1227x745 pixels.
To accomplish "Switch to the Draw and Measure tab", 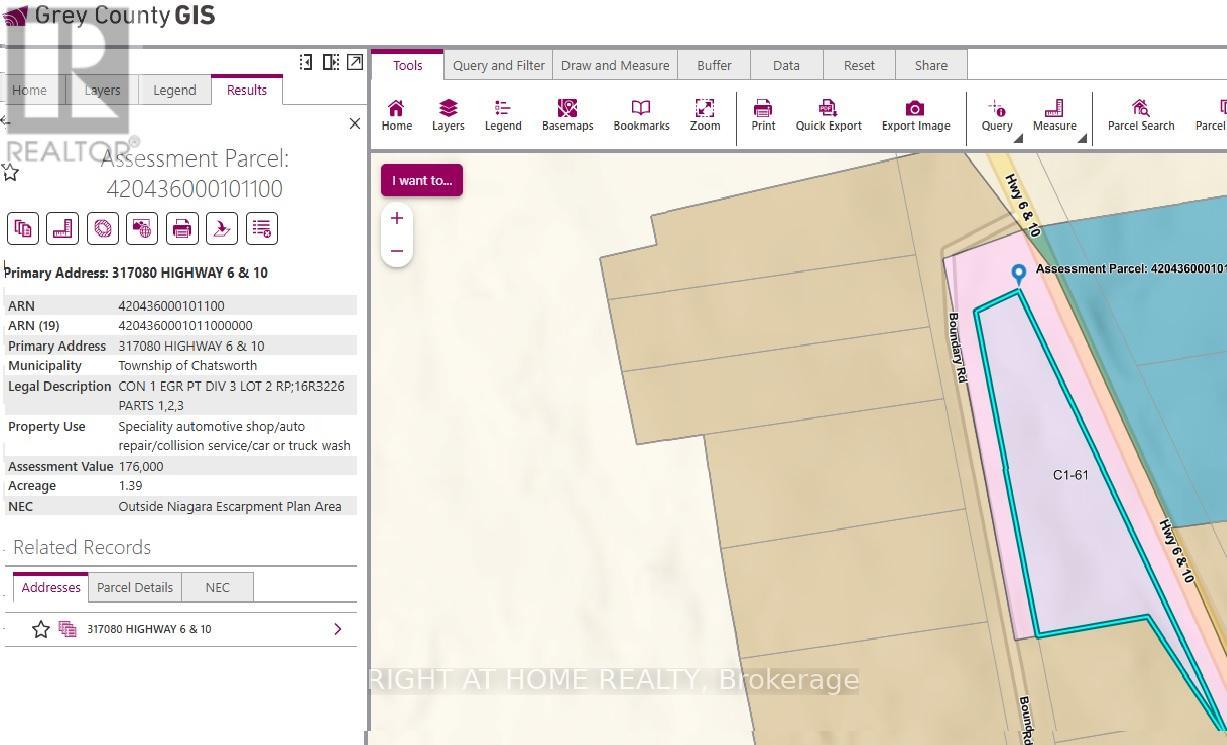I will tap(615, 65).
